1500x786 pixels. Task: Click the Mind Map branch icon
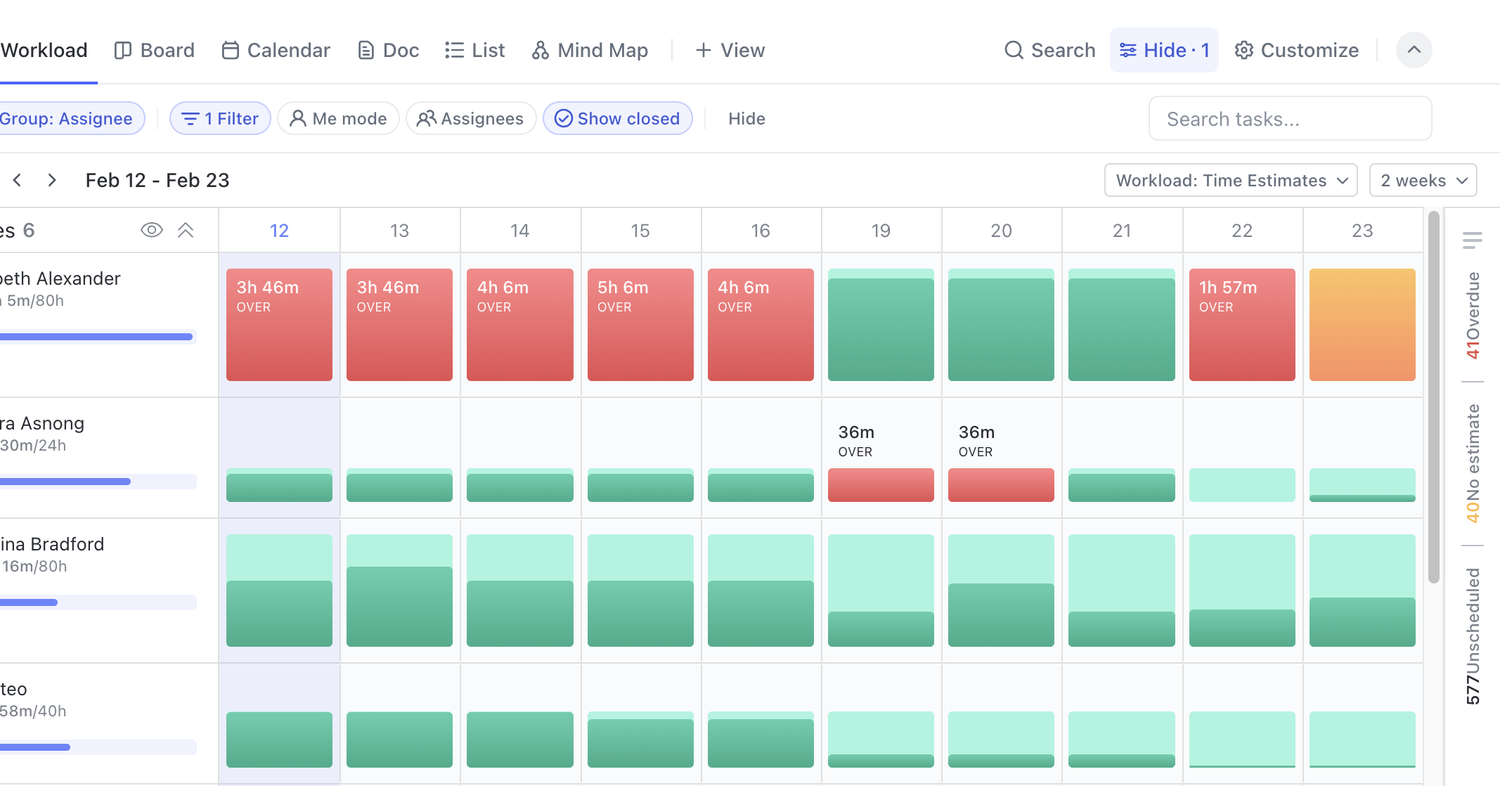point(539,50)
